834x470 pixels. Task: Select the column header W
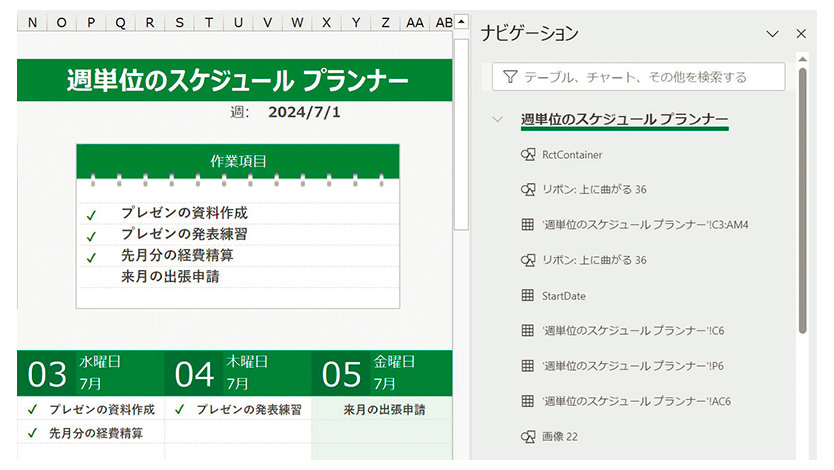[x=297, y=22]
